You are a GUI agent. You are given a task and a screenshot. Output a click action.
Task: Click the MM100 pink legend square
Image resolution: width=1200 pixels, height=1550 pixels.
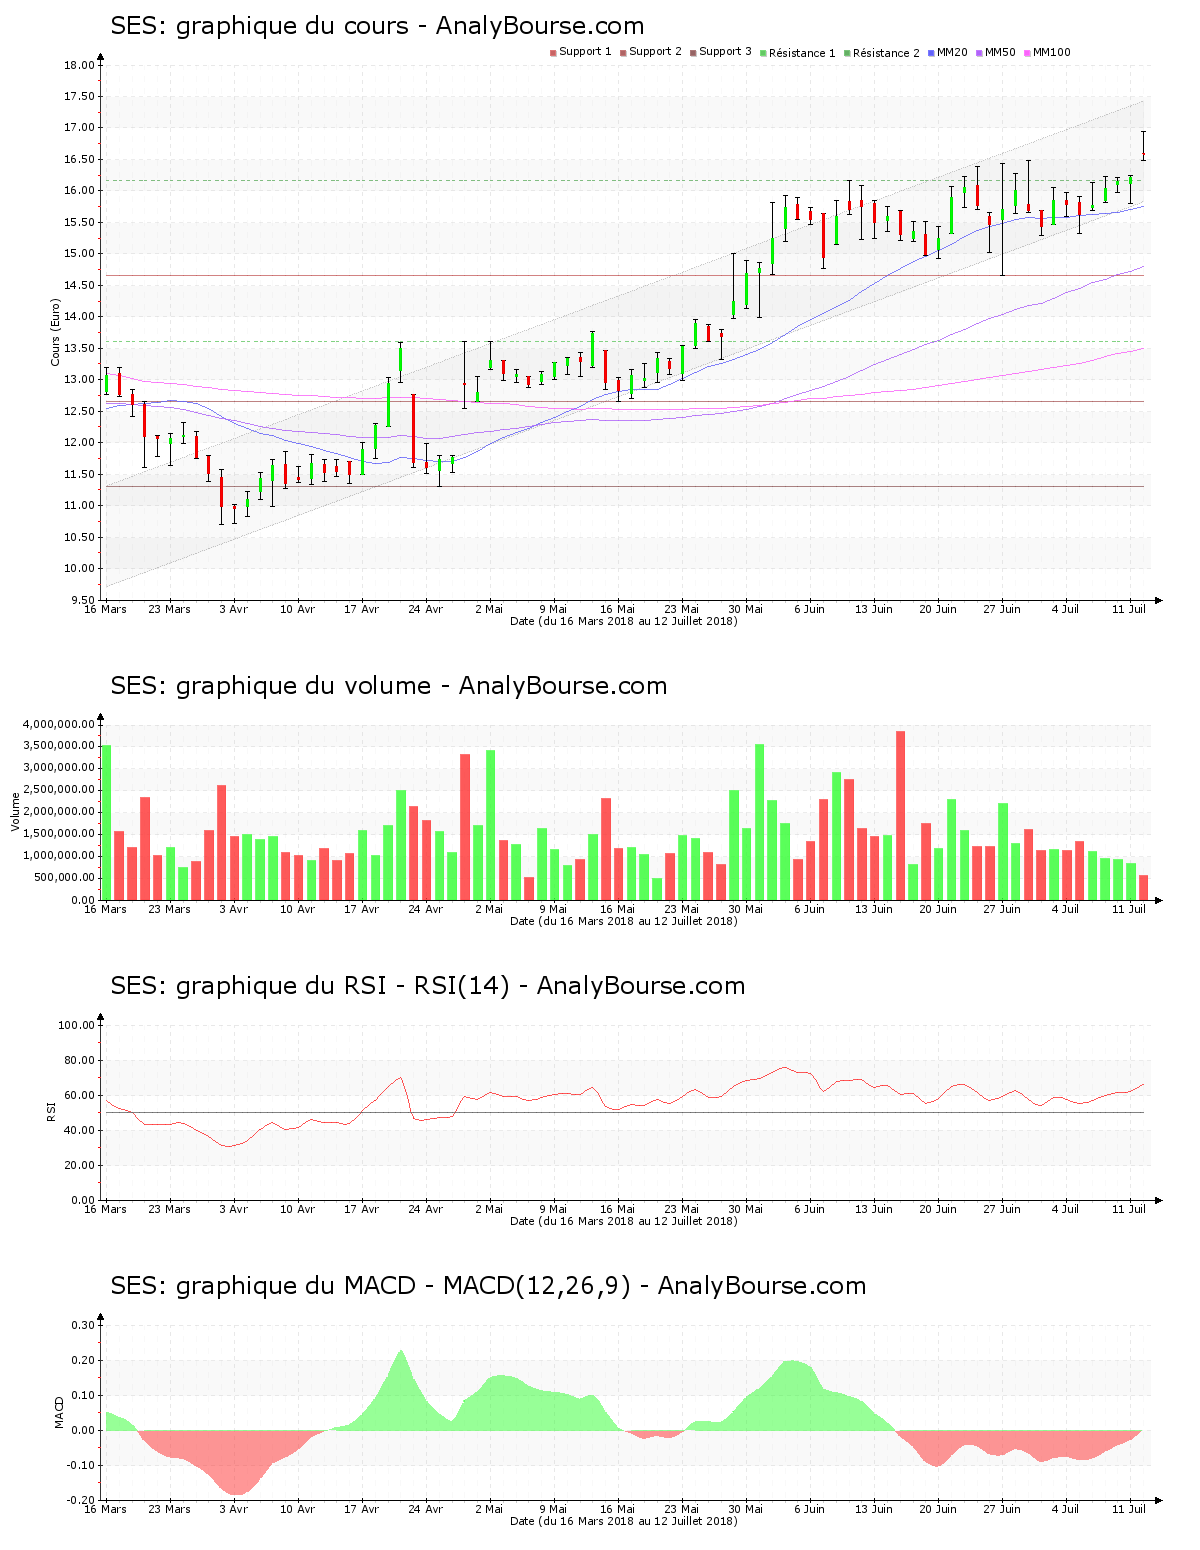click(1027, 53)
